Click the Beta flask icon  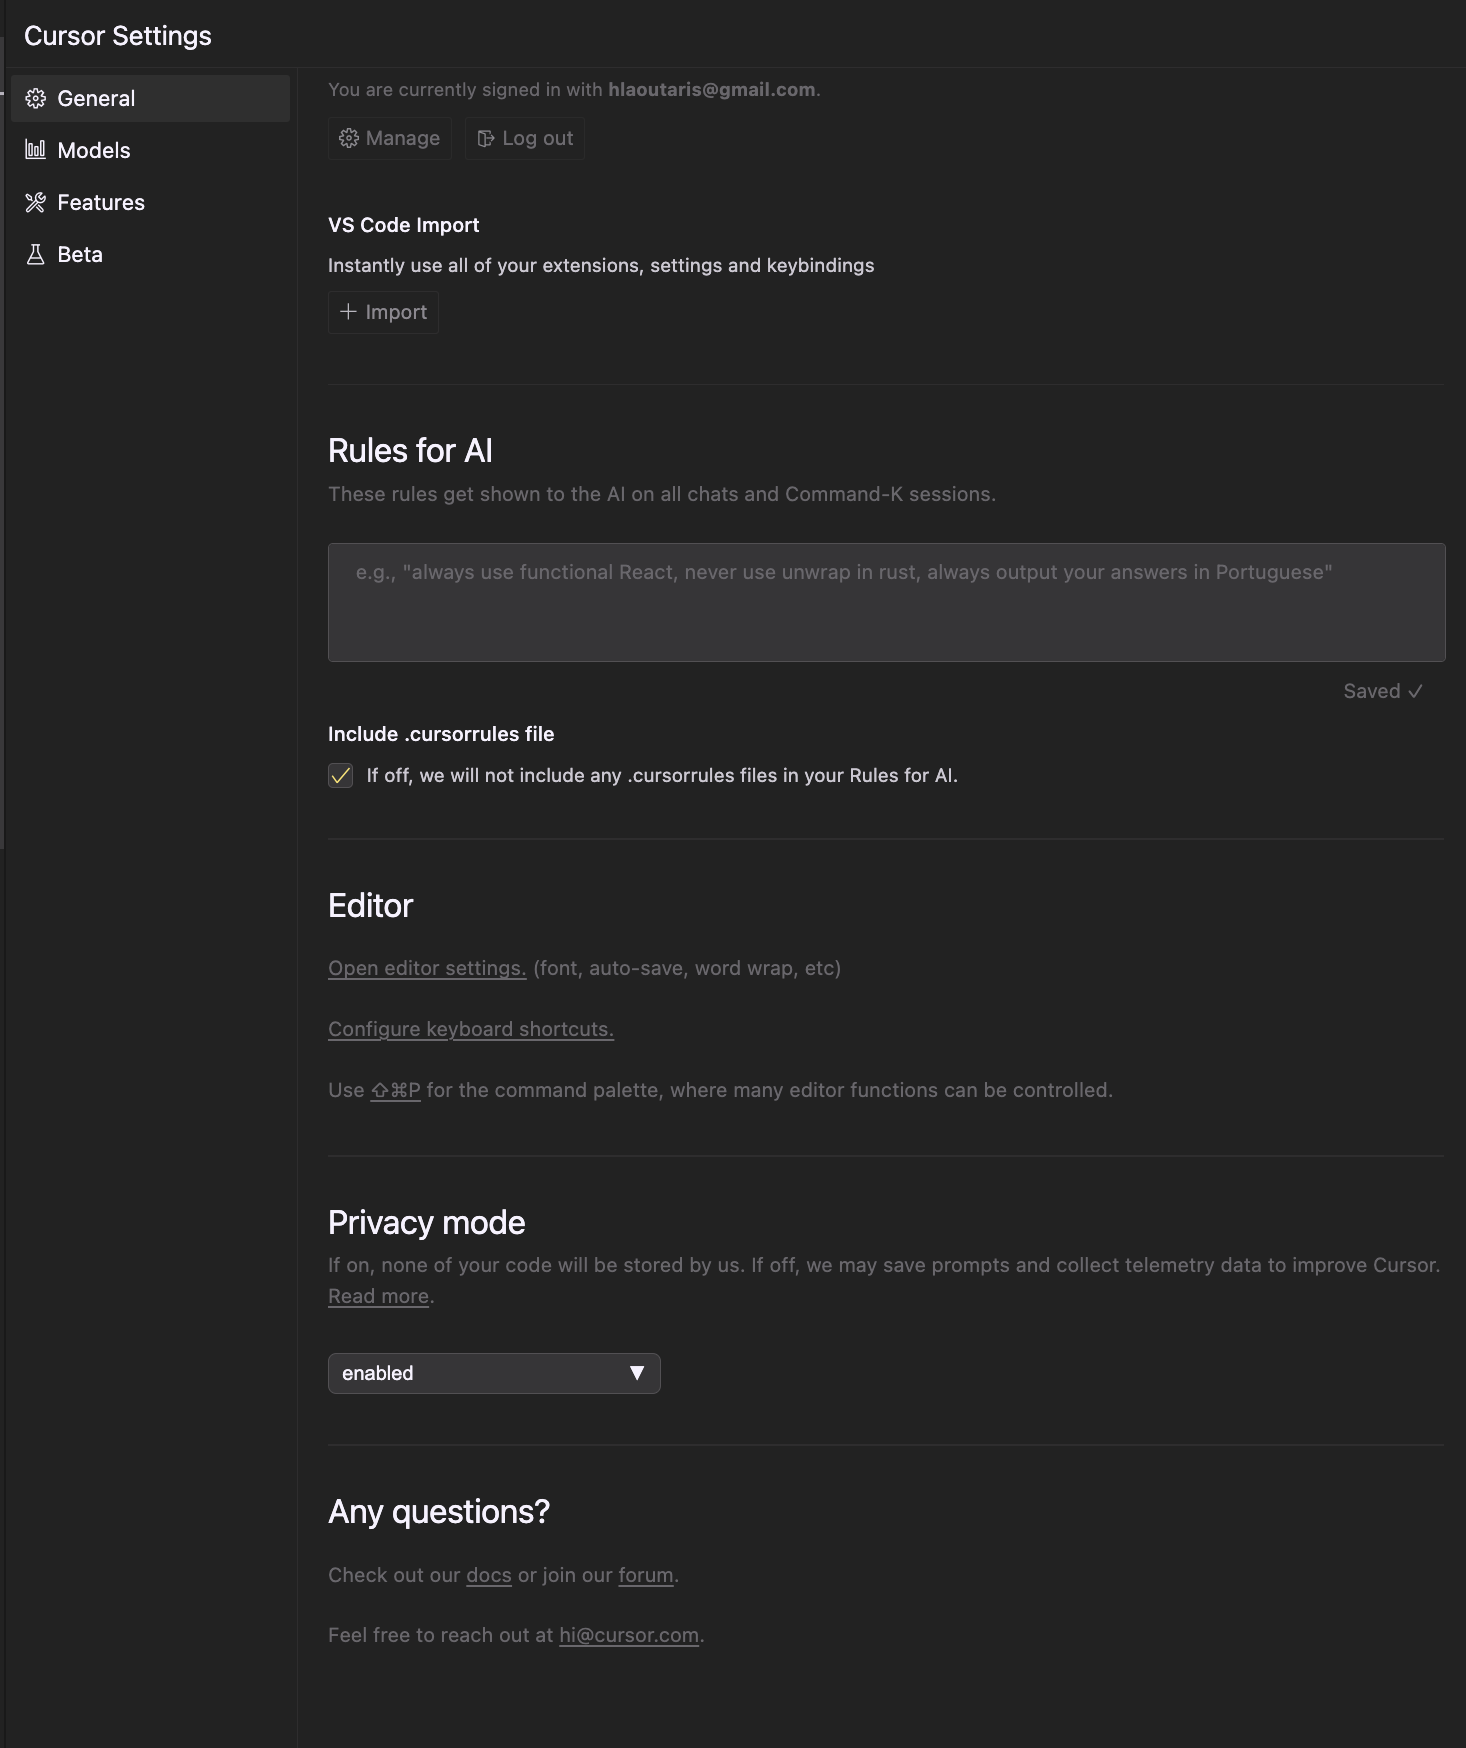coord(36,254)
